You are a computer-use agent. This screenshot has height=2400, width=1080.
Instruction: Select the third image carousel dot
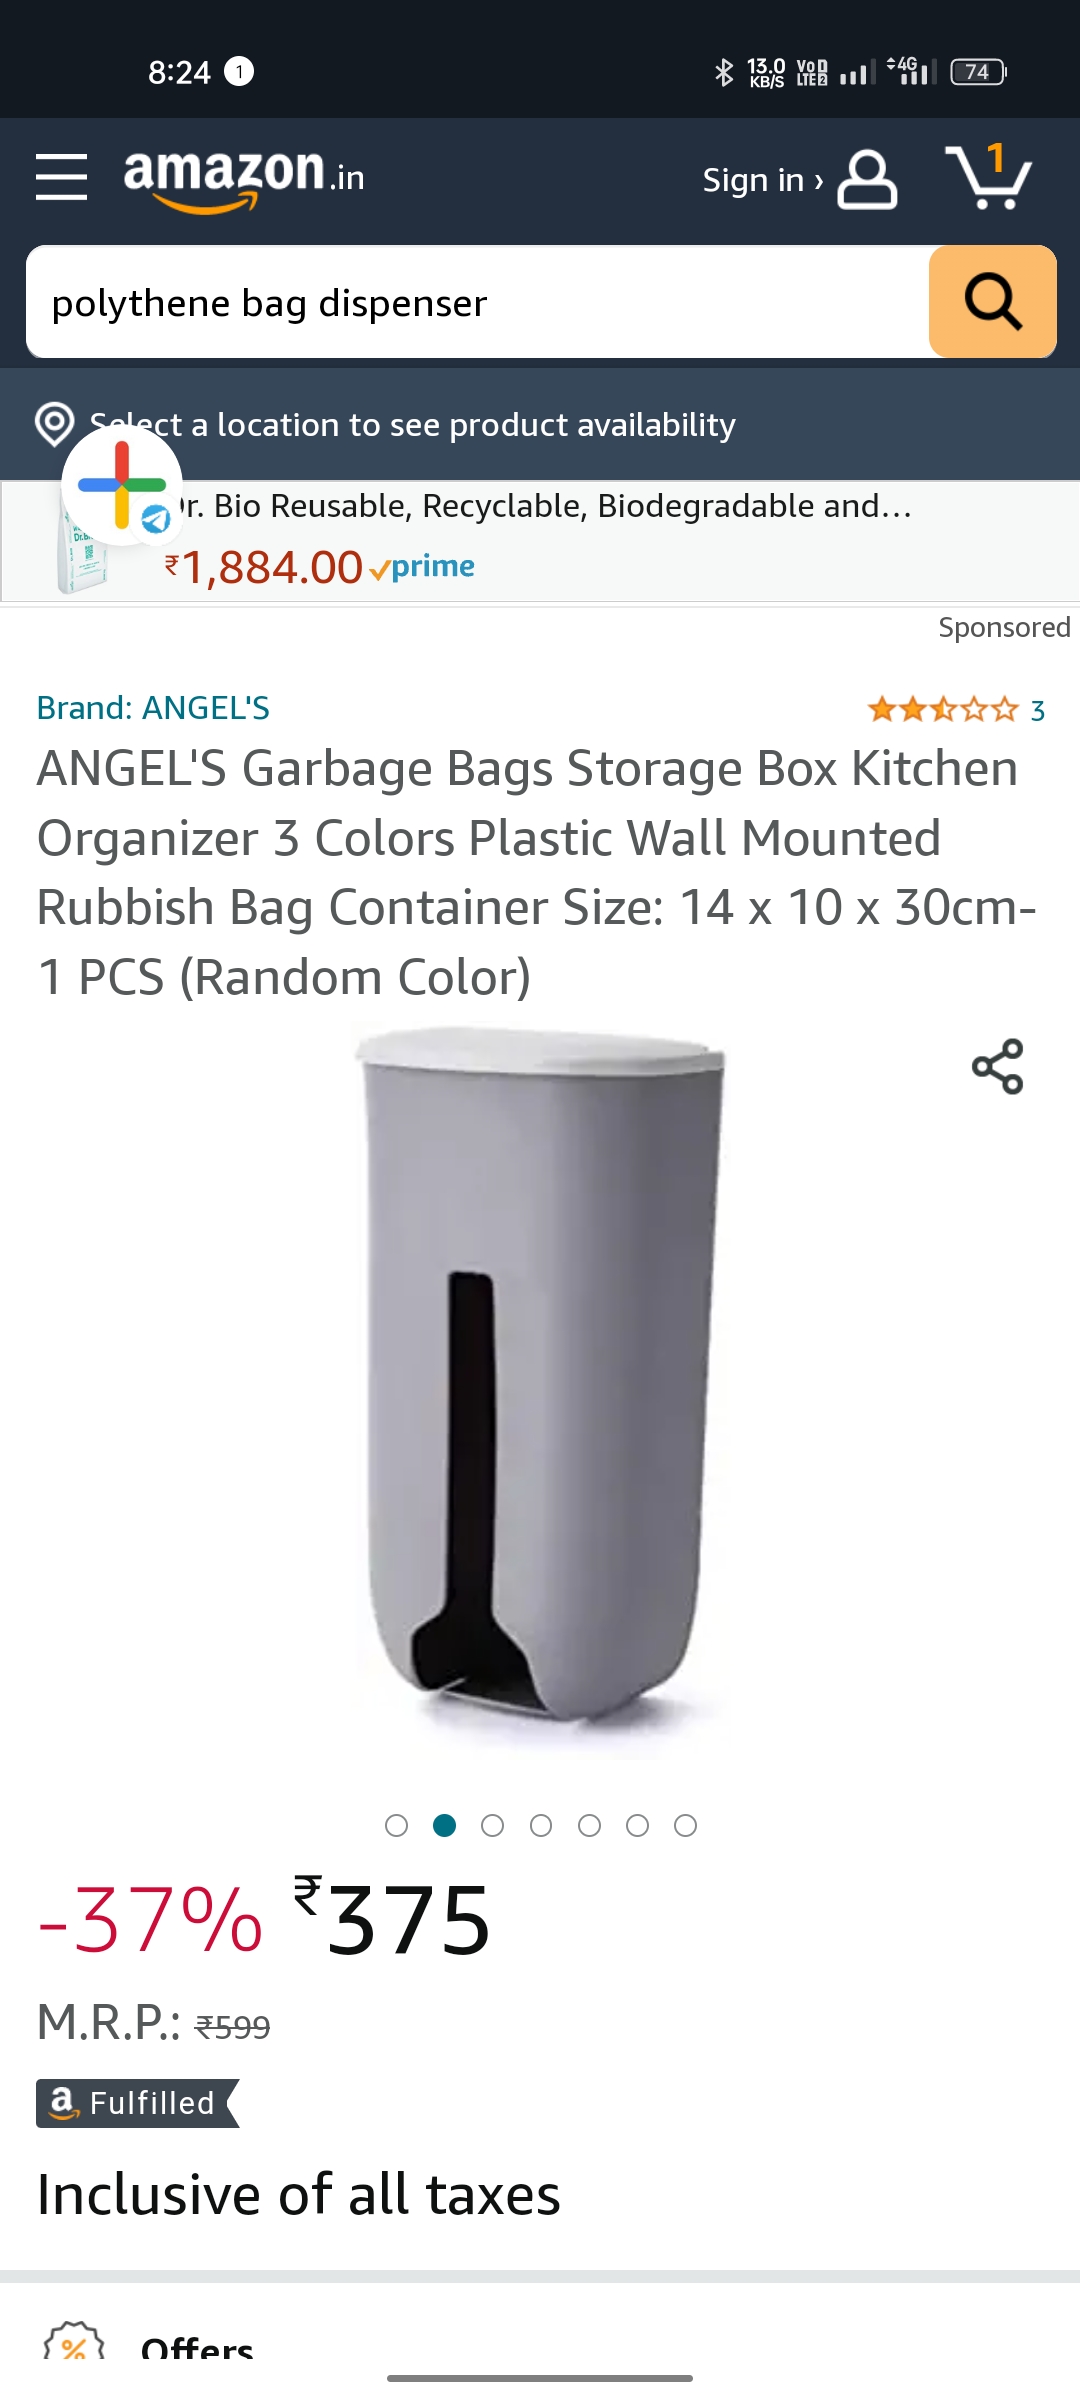coord(492,1826)
